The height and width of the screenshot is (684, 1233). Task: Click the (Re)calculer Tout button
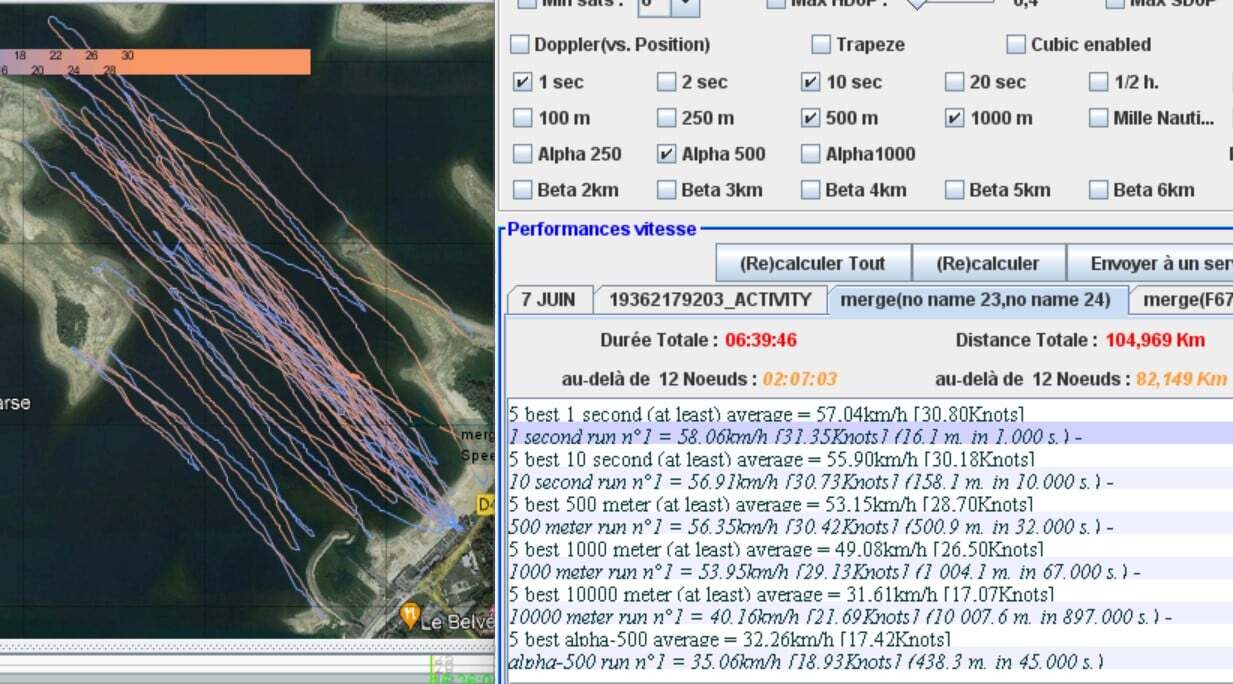[x=813, y=264]
